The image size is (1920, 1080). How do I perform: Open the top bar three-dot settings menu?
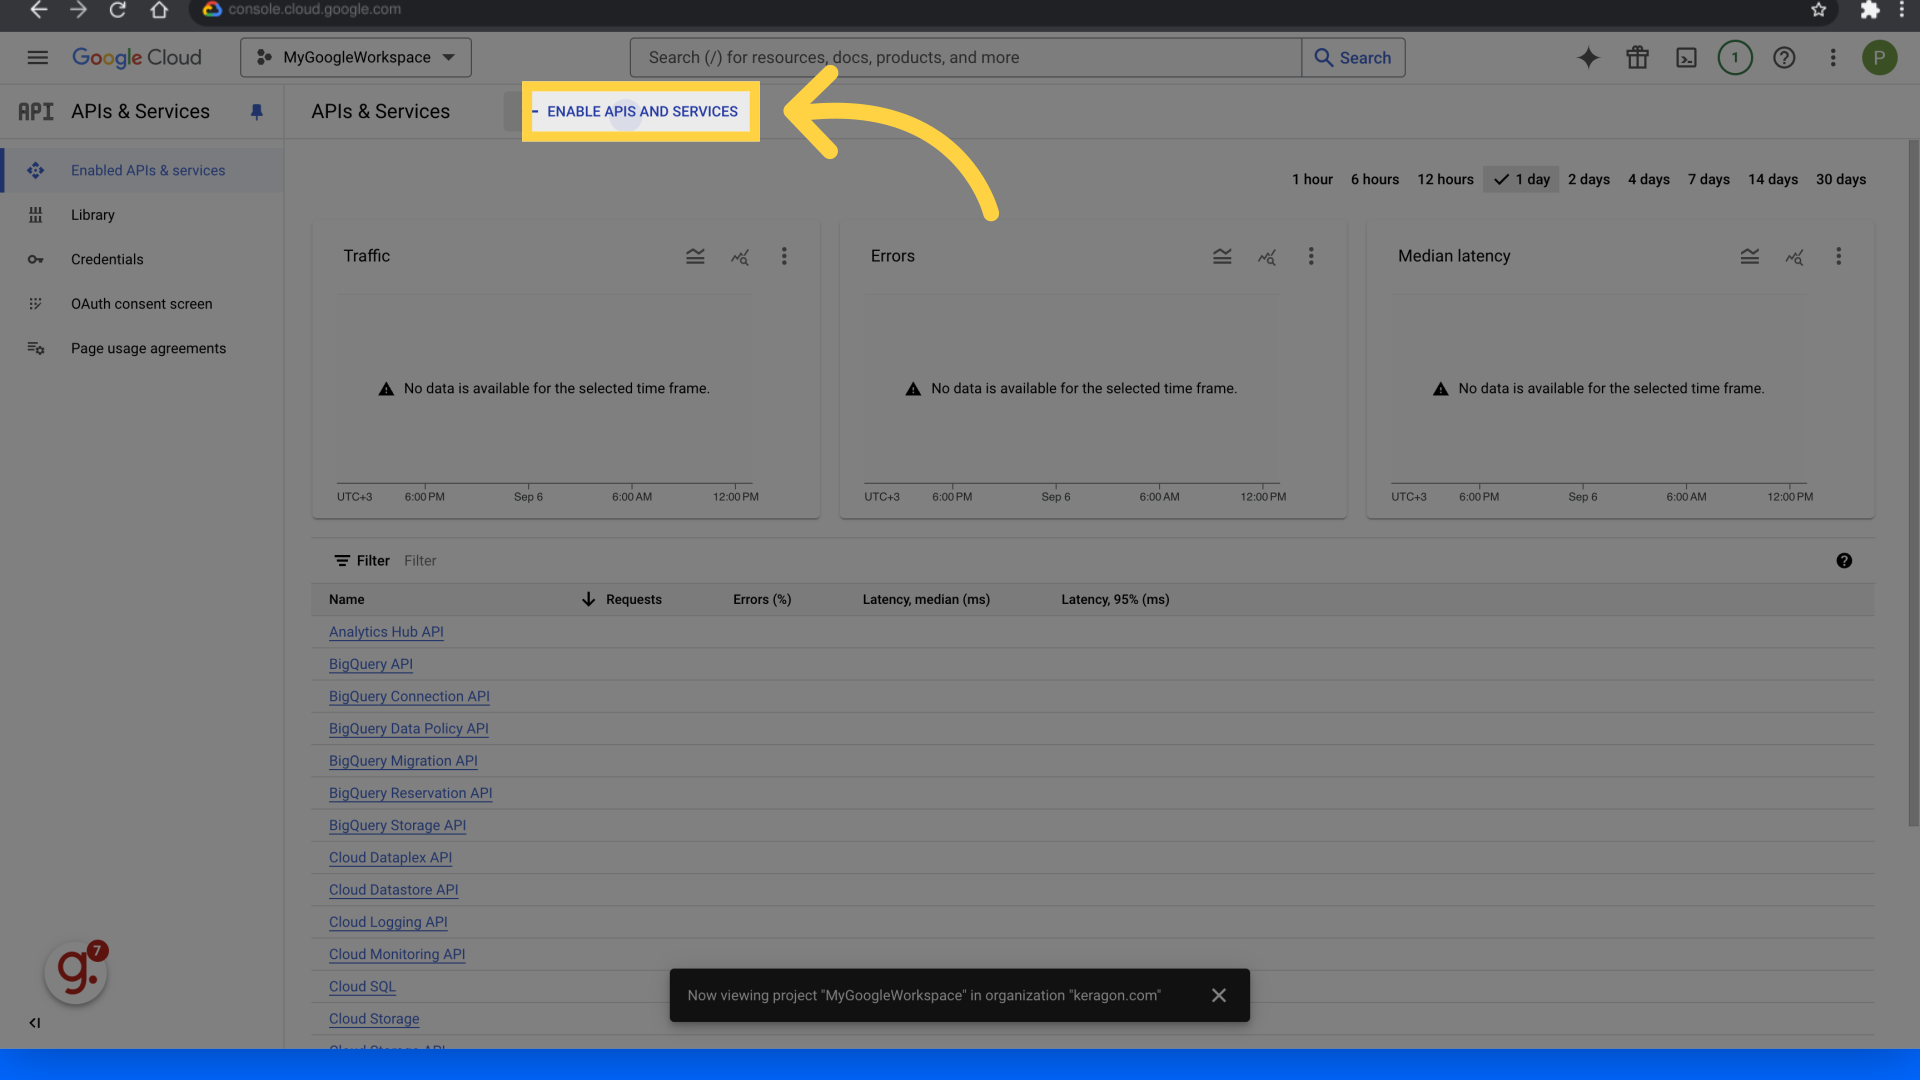point(1833,57)
